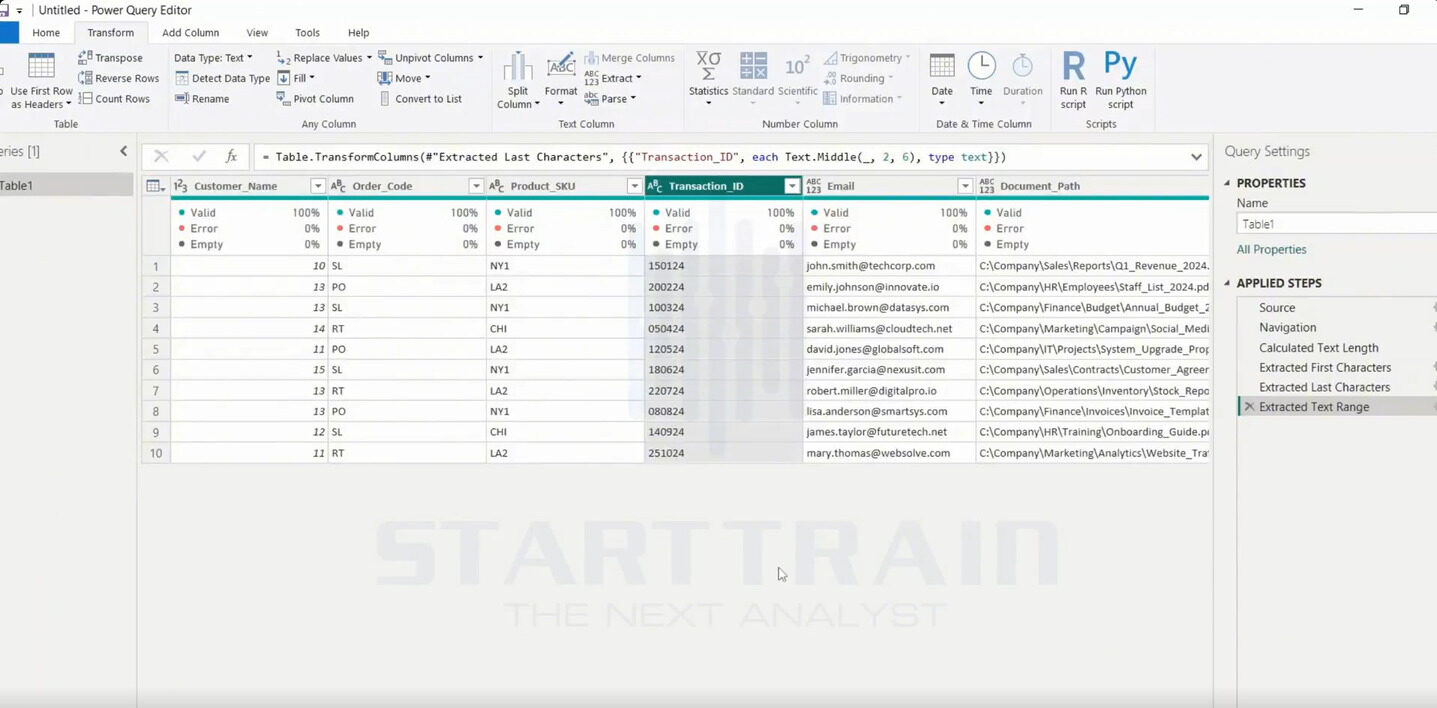Open the Split Column tool
Screen dimensions: 1437x708
tap(517, 81)
